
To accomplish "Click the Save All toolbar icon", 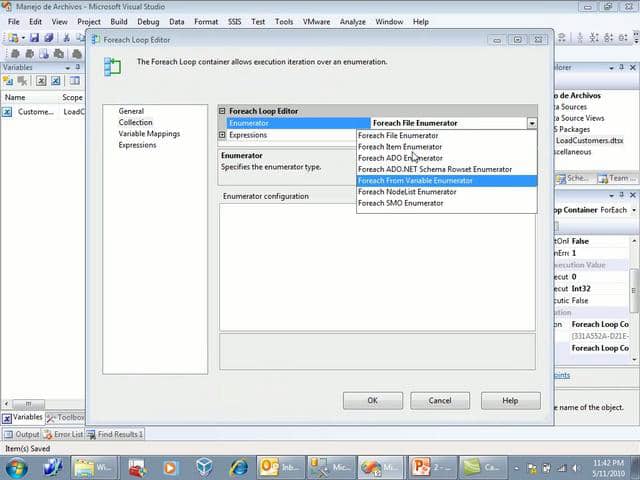I will [x=49, y=38].
